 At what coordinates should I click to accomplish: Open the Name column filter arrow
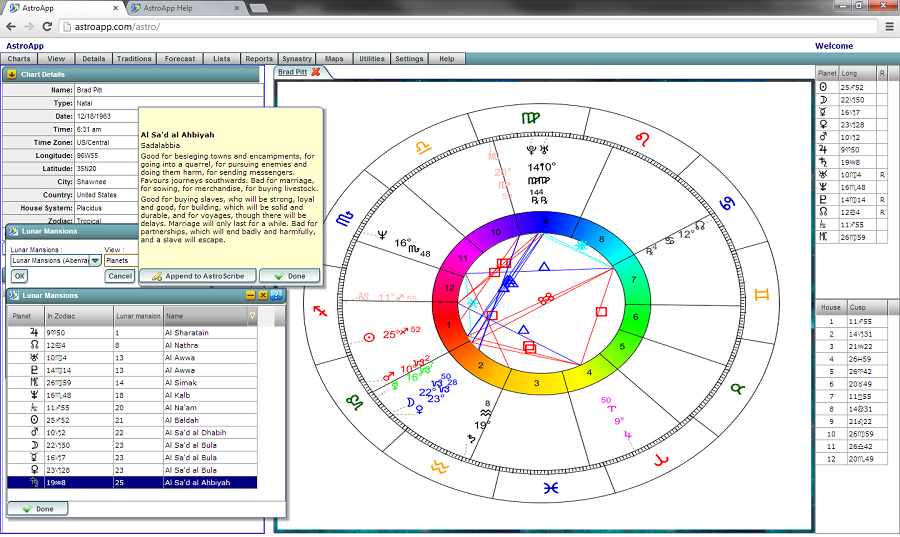coord(252,316)
